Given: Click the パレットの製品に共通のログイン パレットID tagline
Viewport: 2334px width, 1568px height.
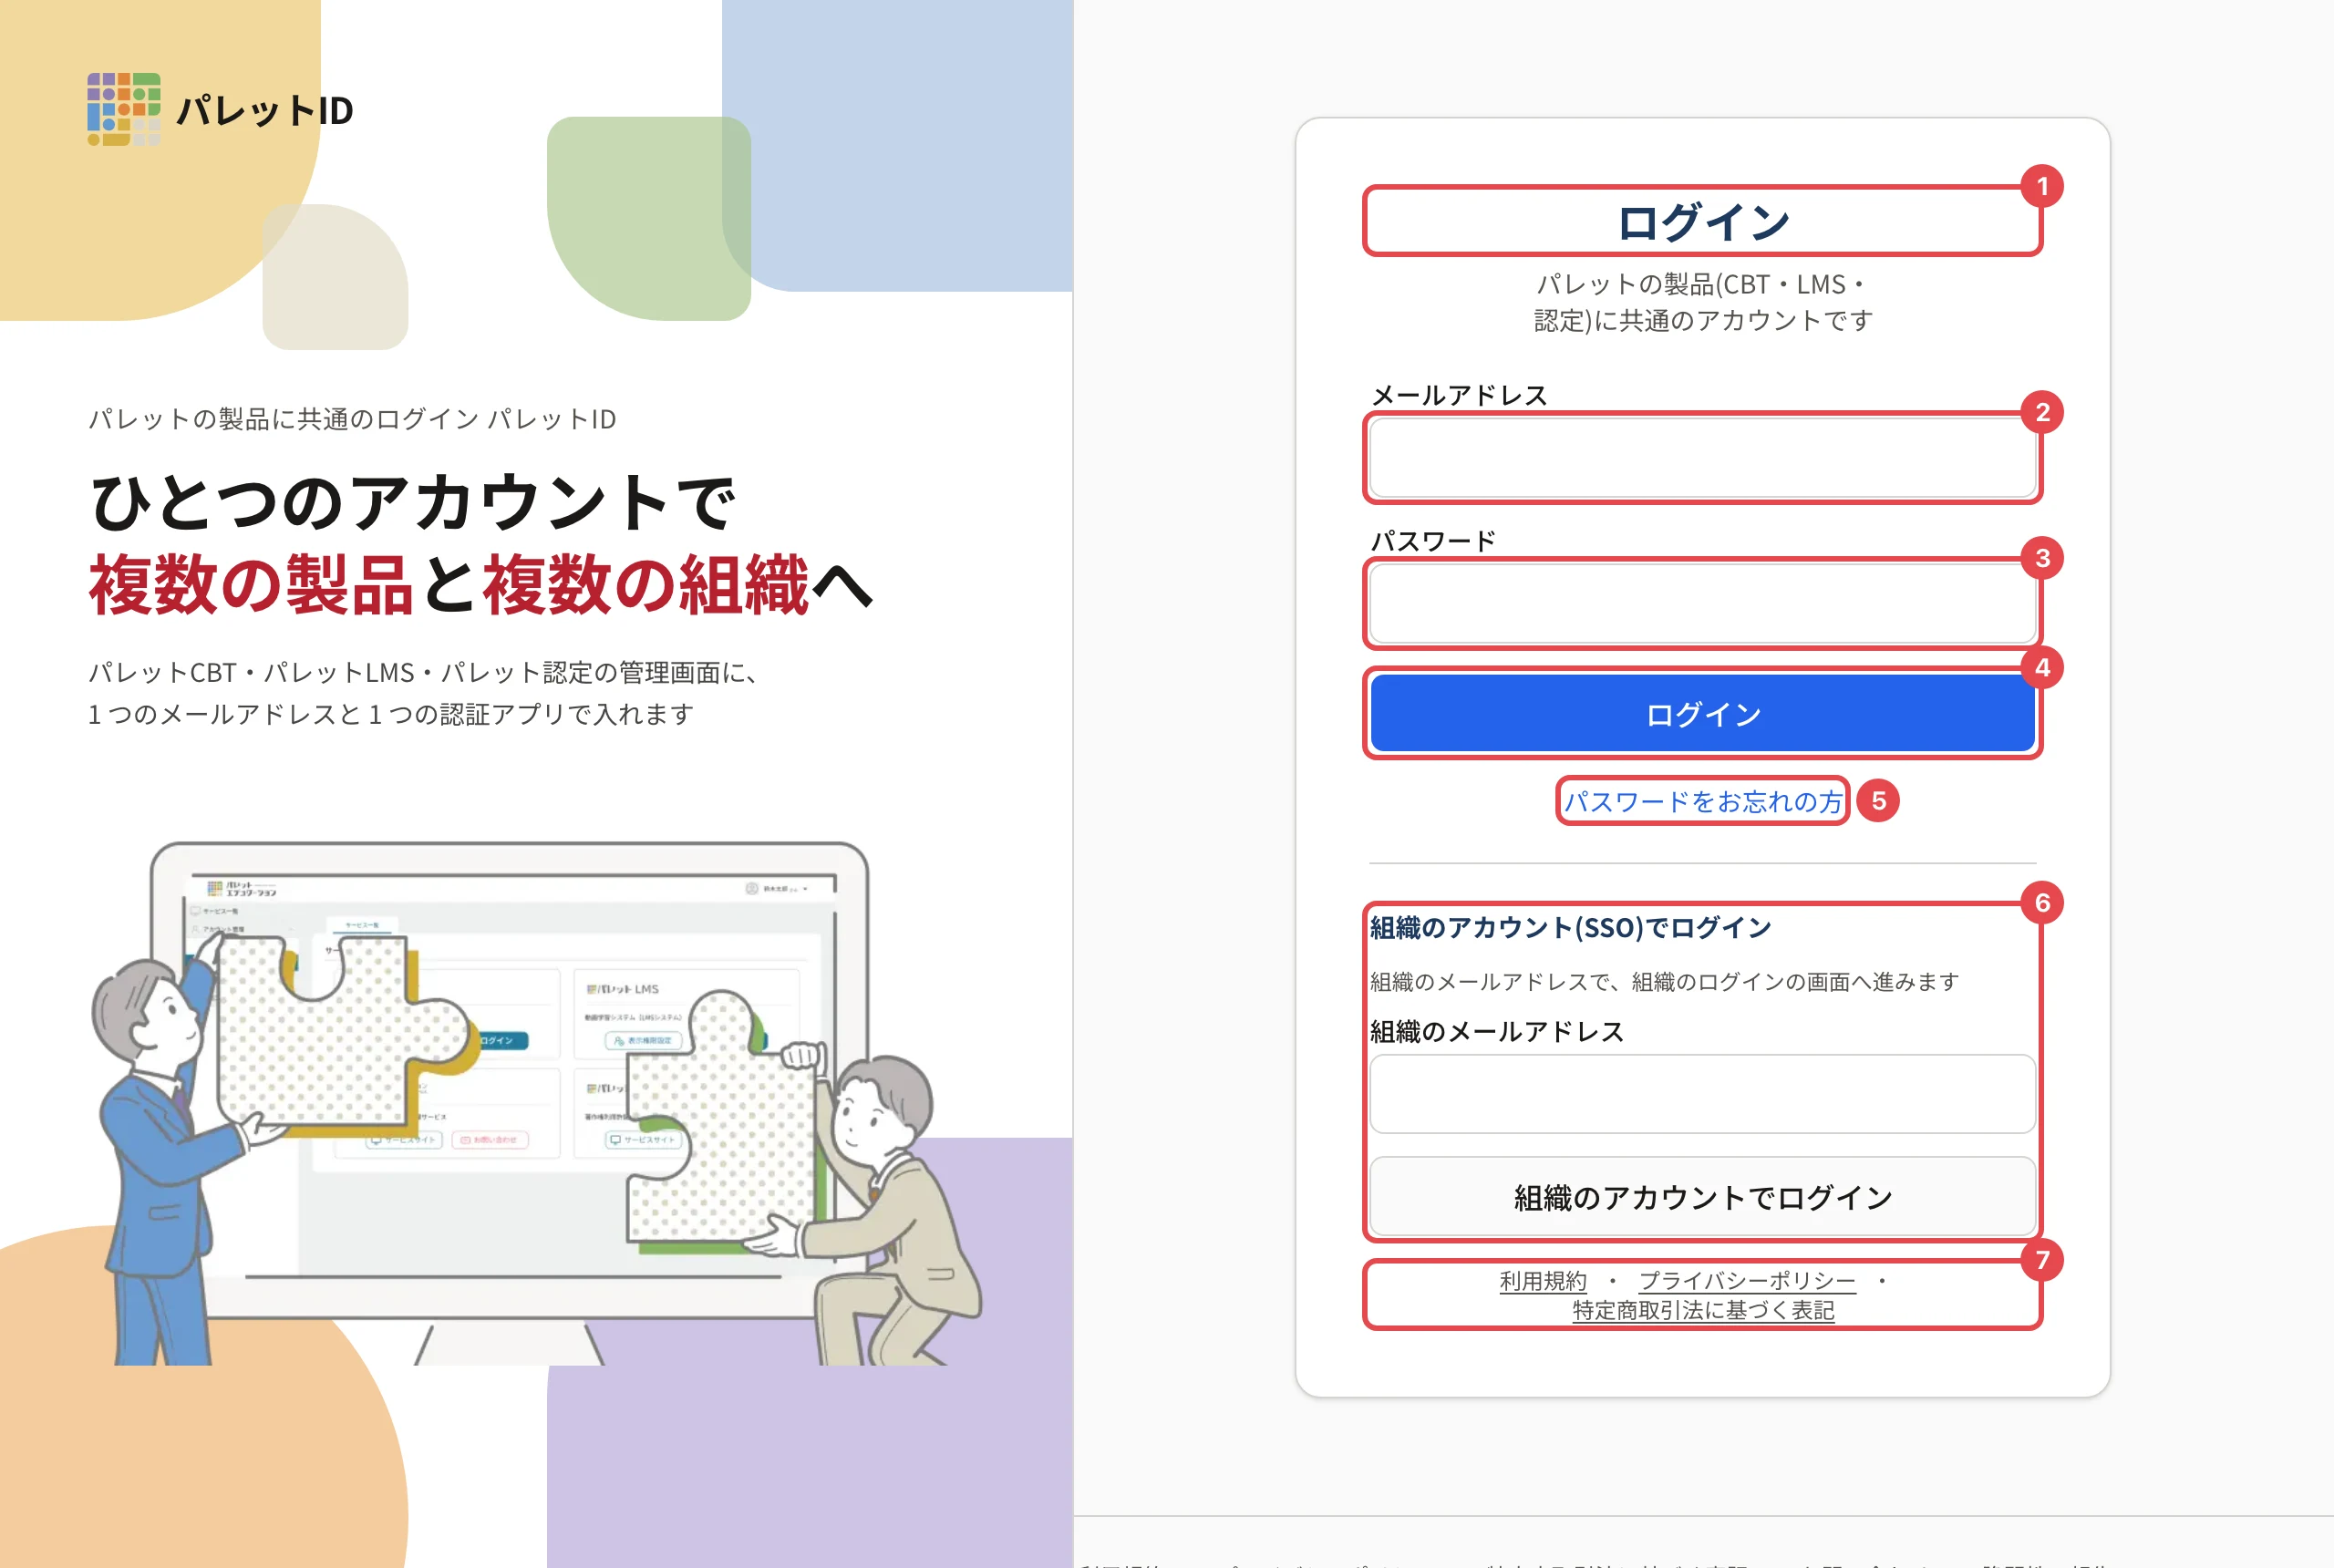Looking at the screenshot, I should (x=352, y=418).
